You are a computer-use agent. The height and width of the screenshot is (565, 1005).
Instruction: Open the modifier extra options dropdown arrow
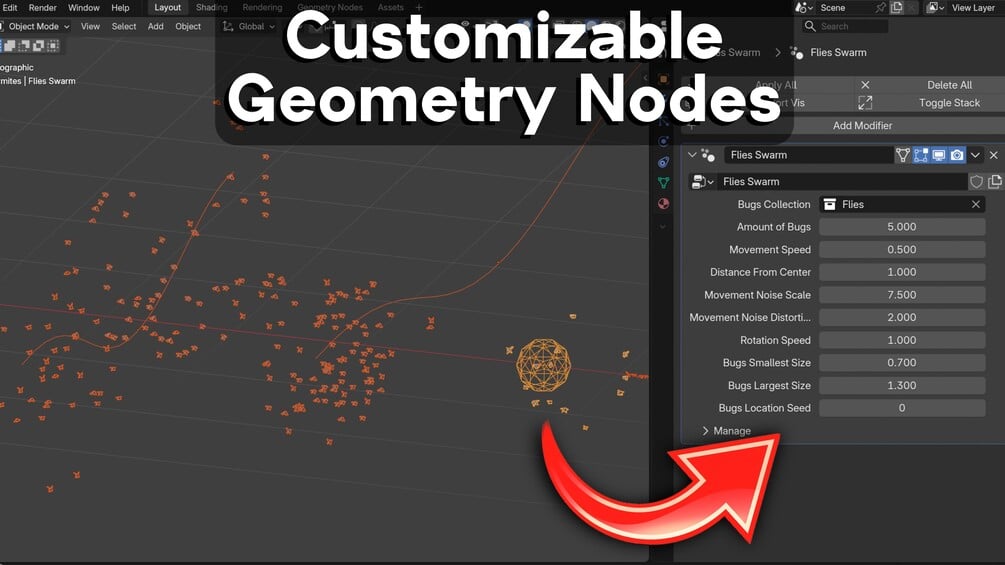tap(975, 155)
